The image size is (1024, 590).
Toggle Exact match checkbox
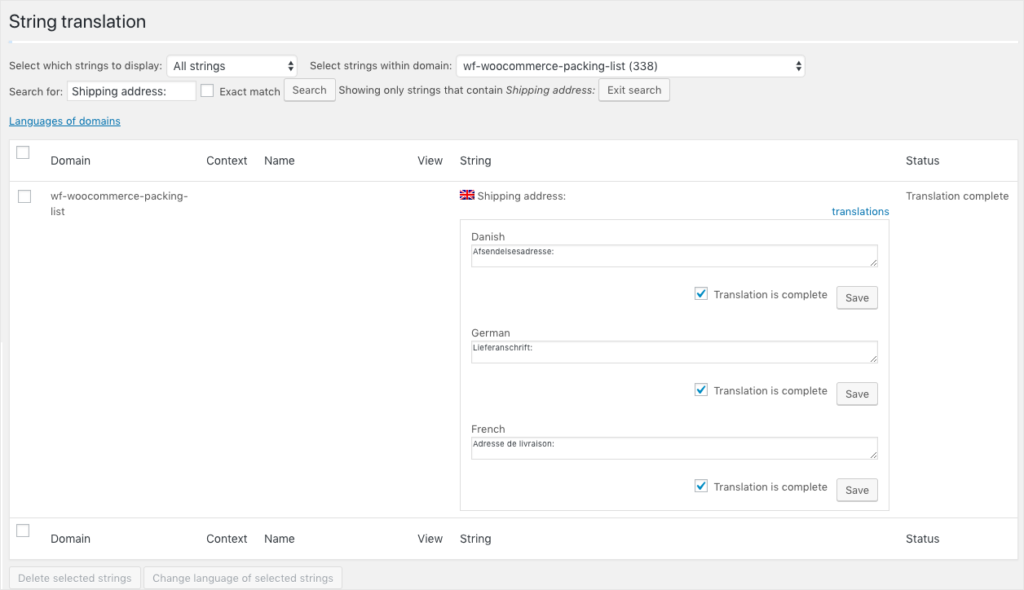coord(208,91)
